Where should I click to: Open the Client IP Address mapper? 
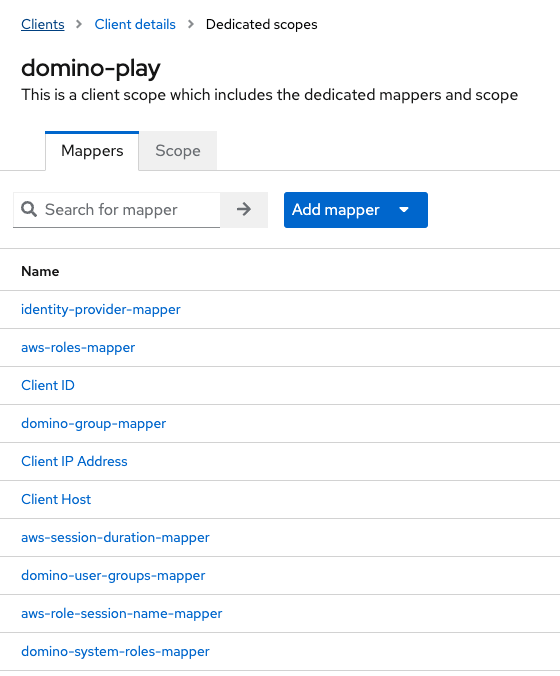click(74, 461)
